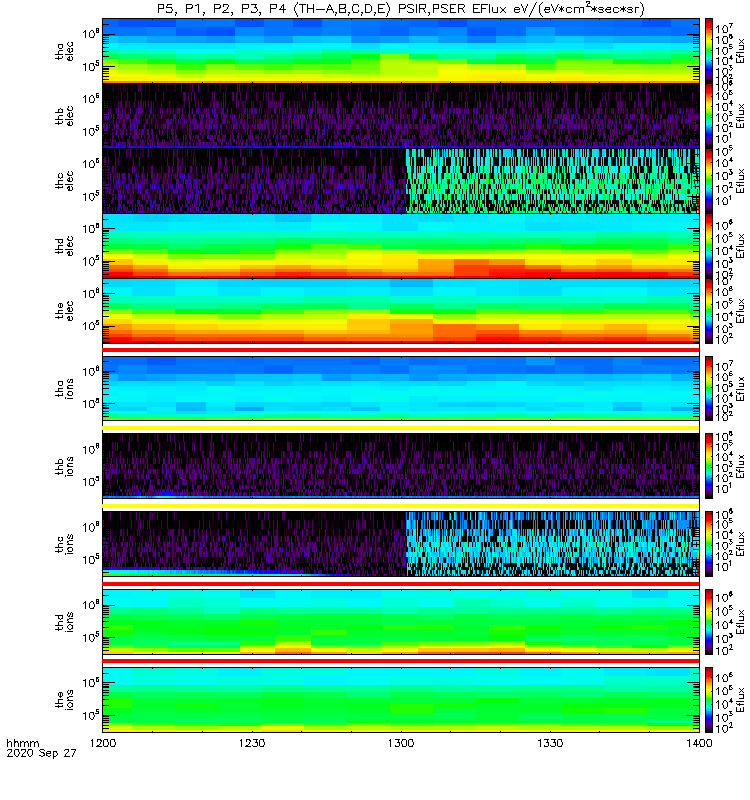Click the thc ions color scale bar
This screenshot has height=800, width=750.
709,544
